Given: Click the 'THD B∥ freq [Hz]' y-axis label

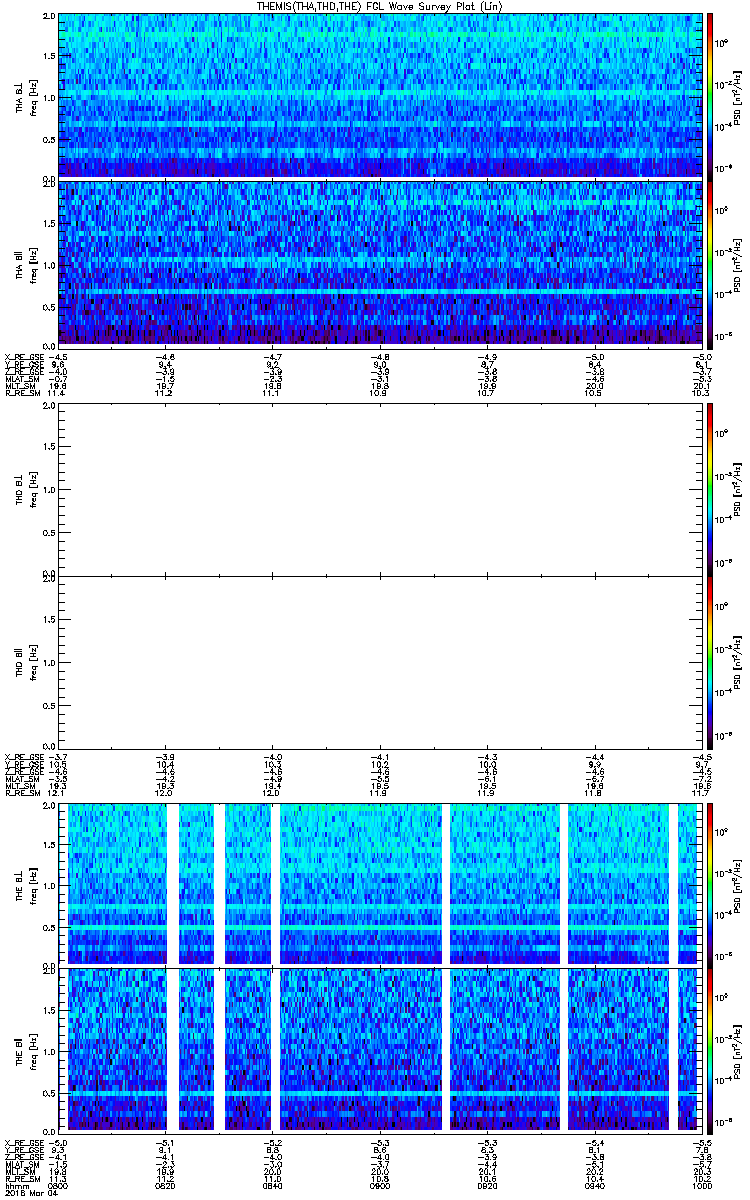Looking at the screenshot, I should [x=26, y=662].
